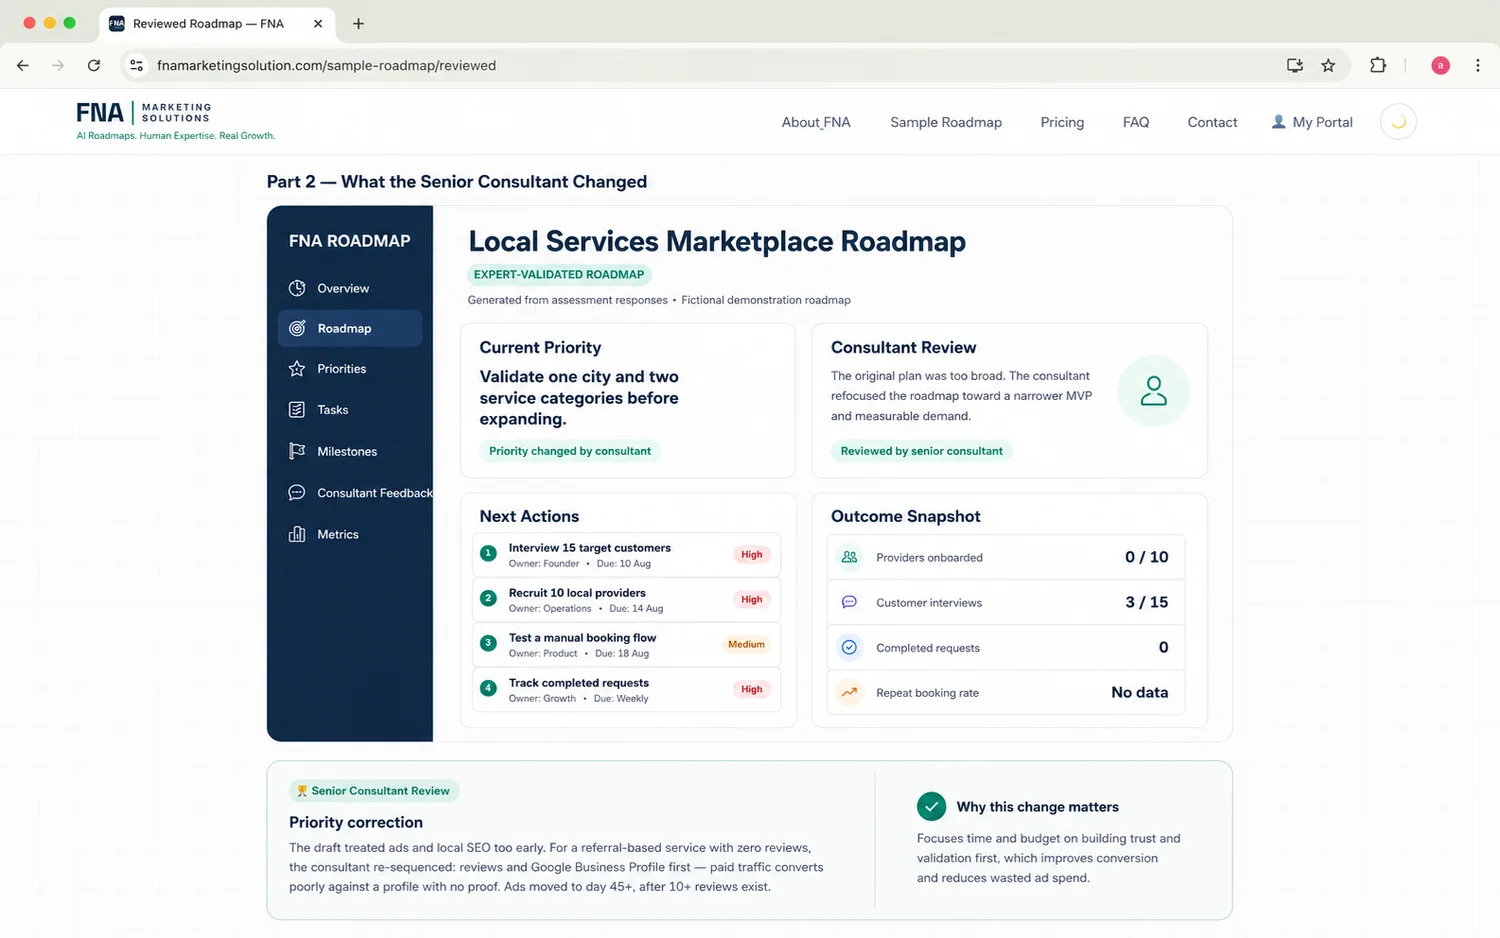Click High tag on Interview 15 target customers
This screenshot has width=1500, height=938.
(752, 554)
